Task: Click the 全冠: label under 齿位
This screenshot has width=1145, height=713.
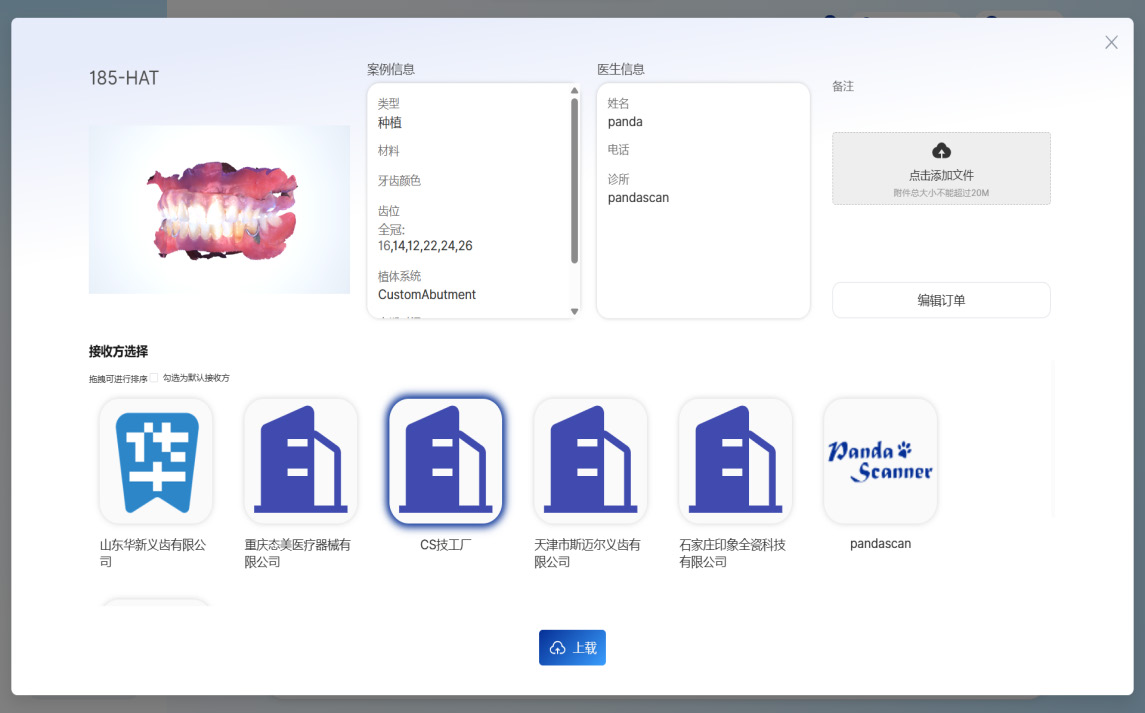Action: tap(391, 229)
